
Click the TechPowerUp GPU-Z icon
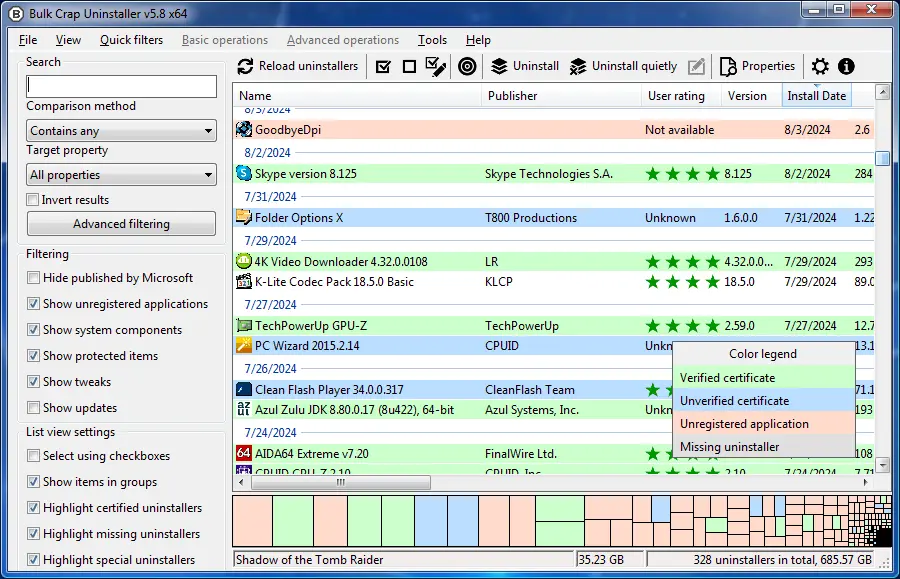244,326
